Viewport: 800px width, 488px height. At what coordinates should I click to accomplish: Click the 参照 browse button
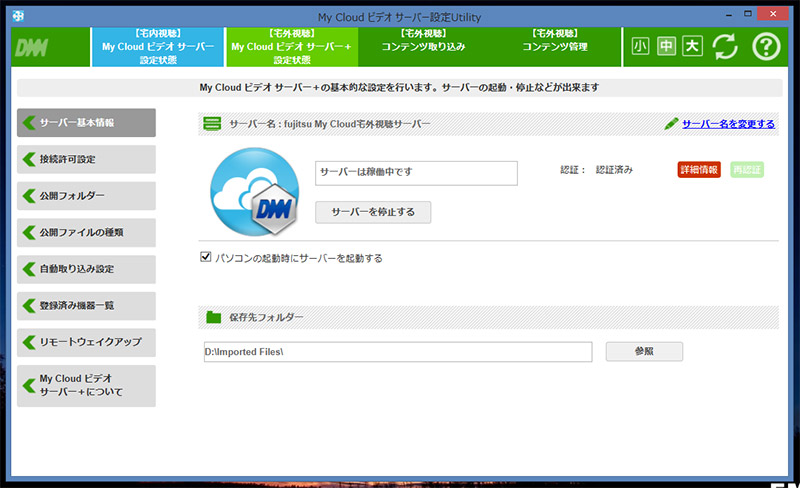644,352
